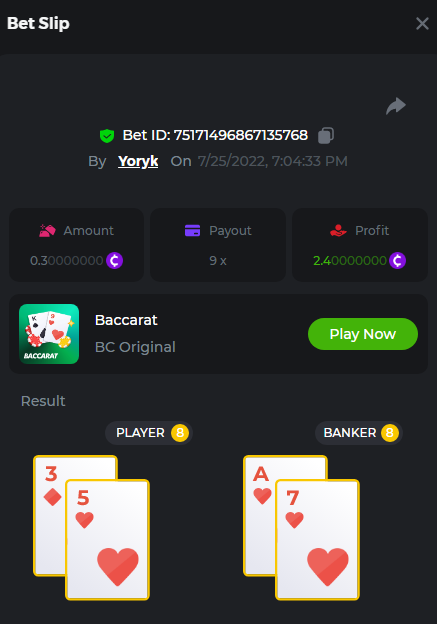437x624 pixels.
Task: Select the Bet ID number text
Action: coord(241,135)
